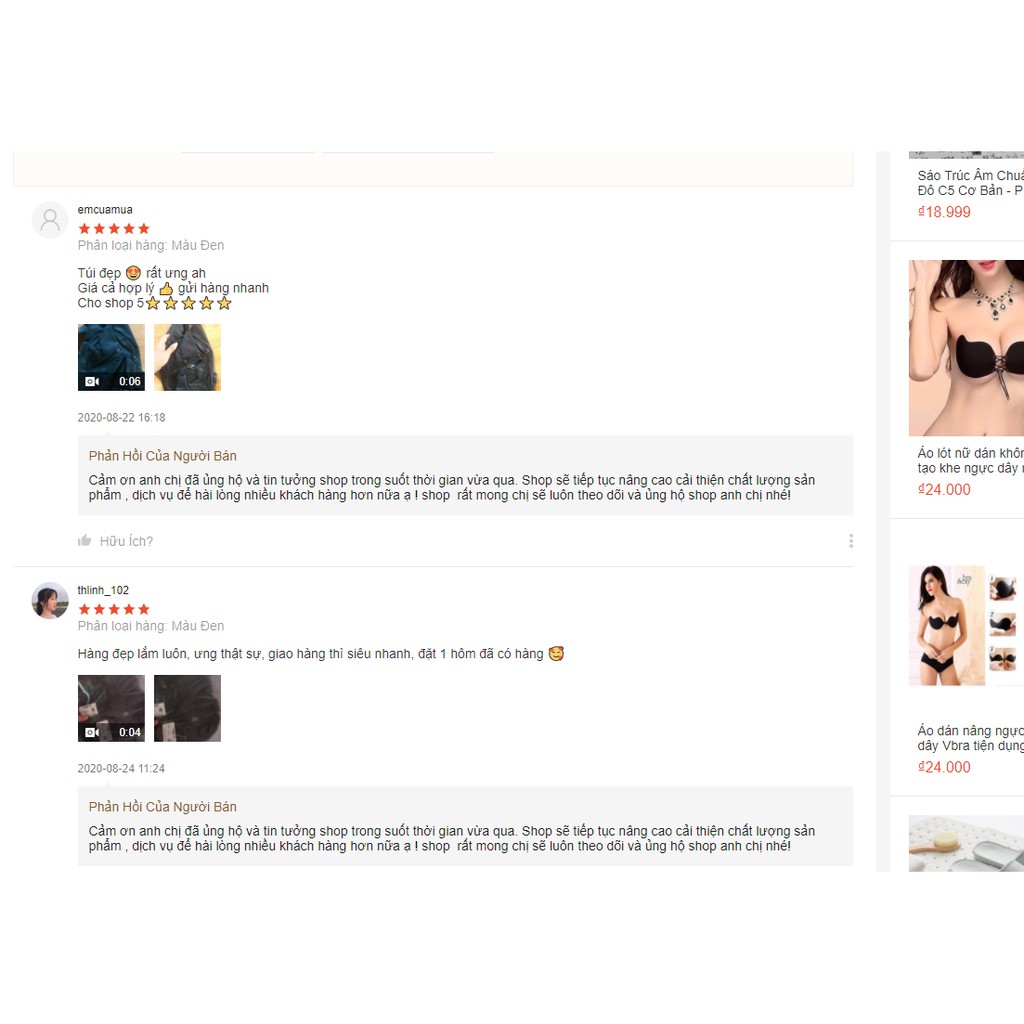
Task: Click the emcuamua username
Action: coord(105,210)
